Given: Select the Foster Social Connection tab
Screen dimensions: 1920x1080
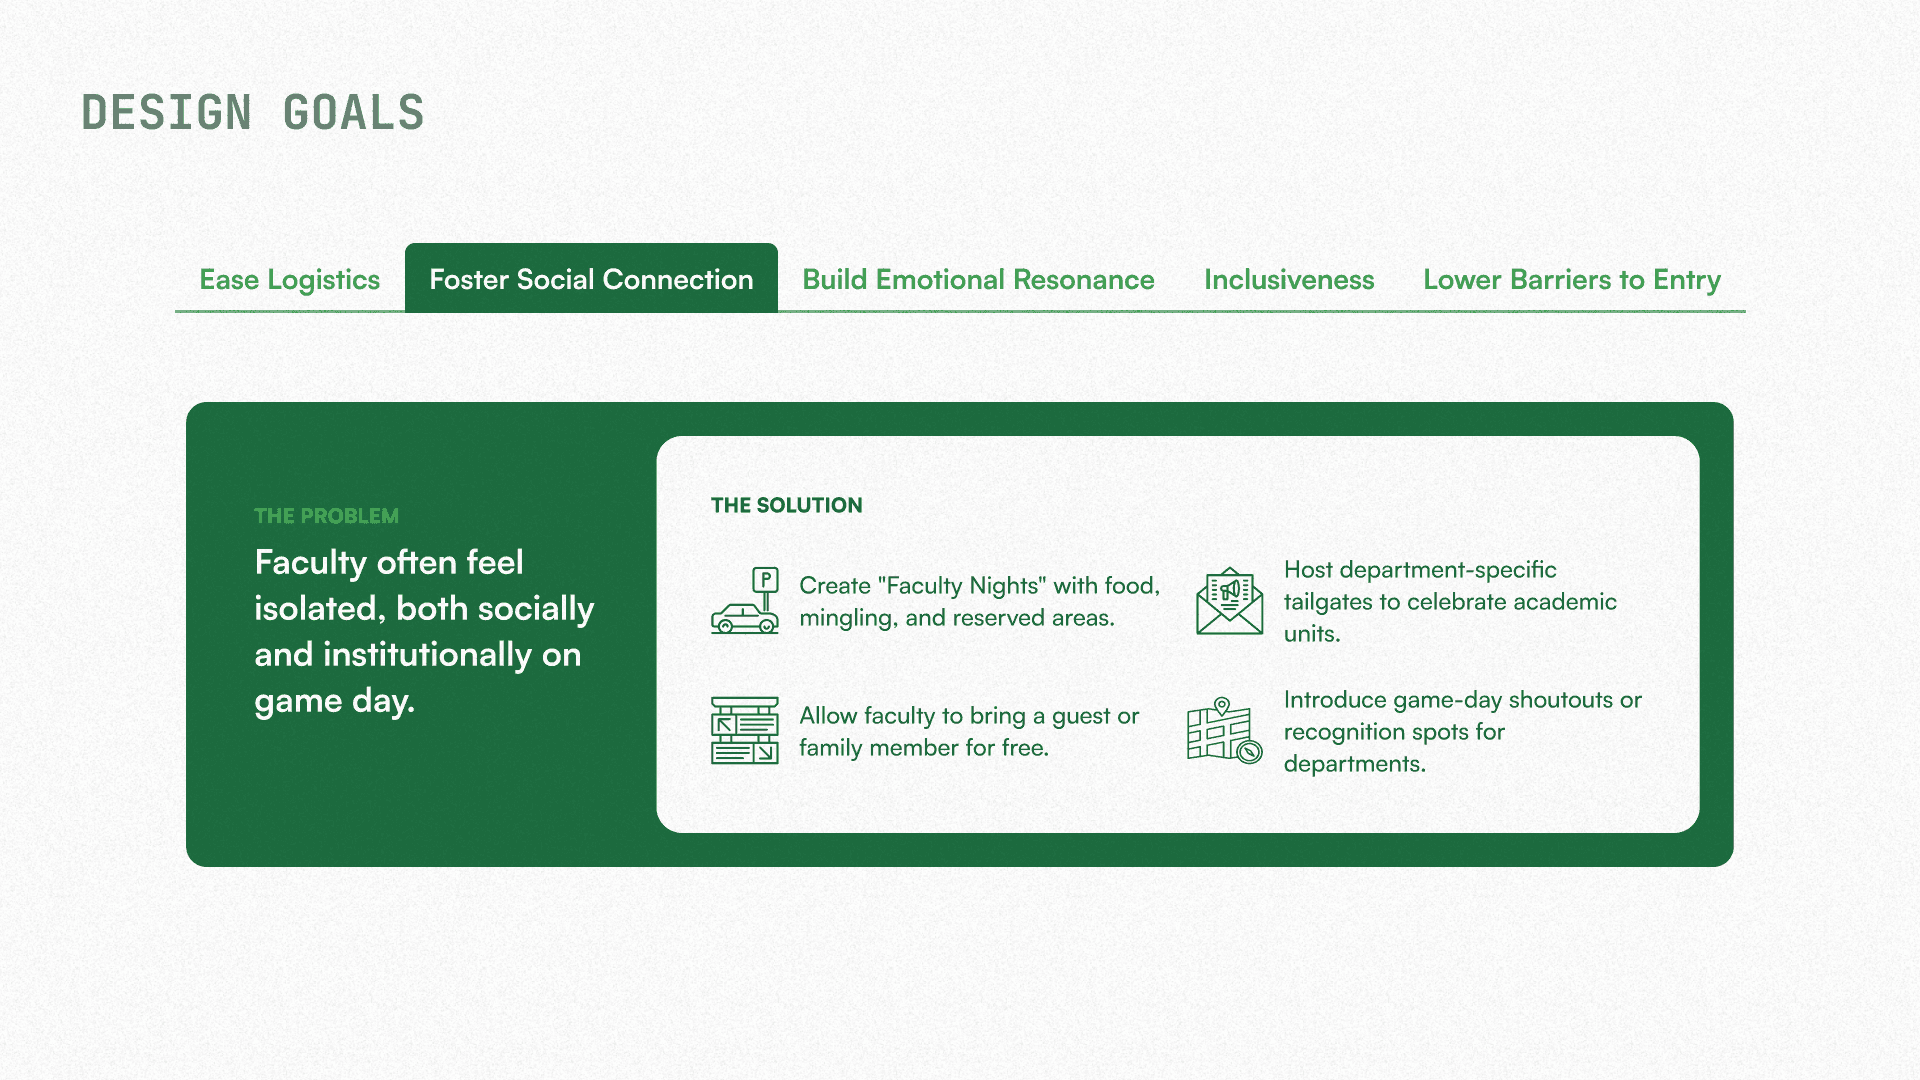Looking at the screenshot, I should click(x=591, y=279).
